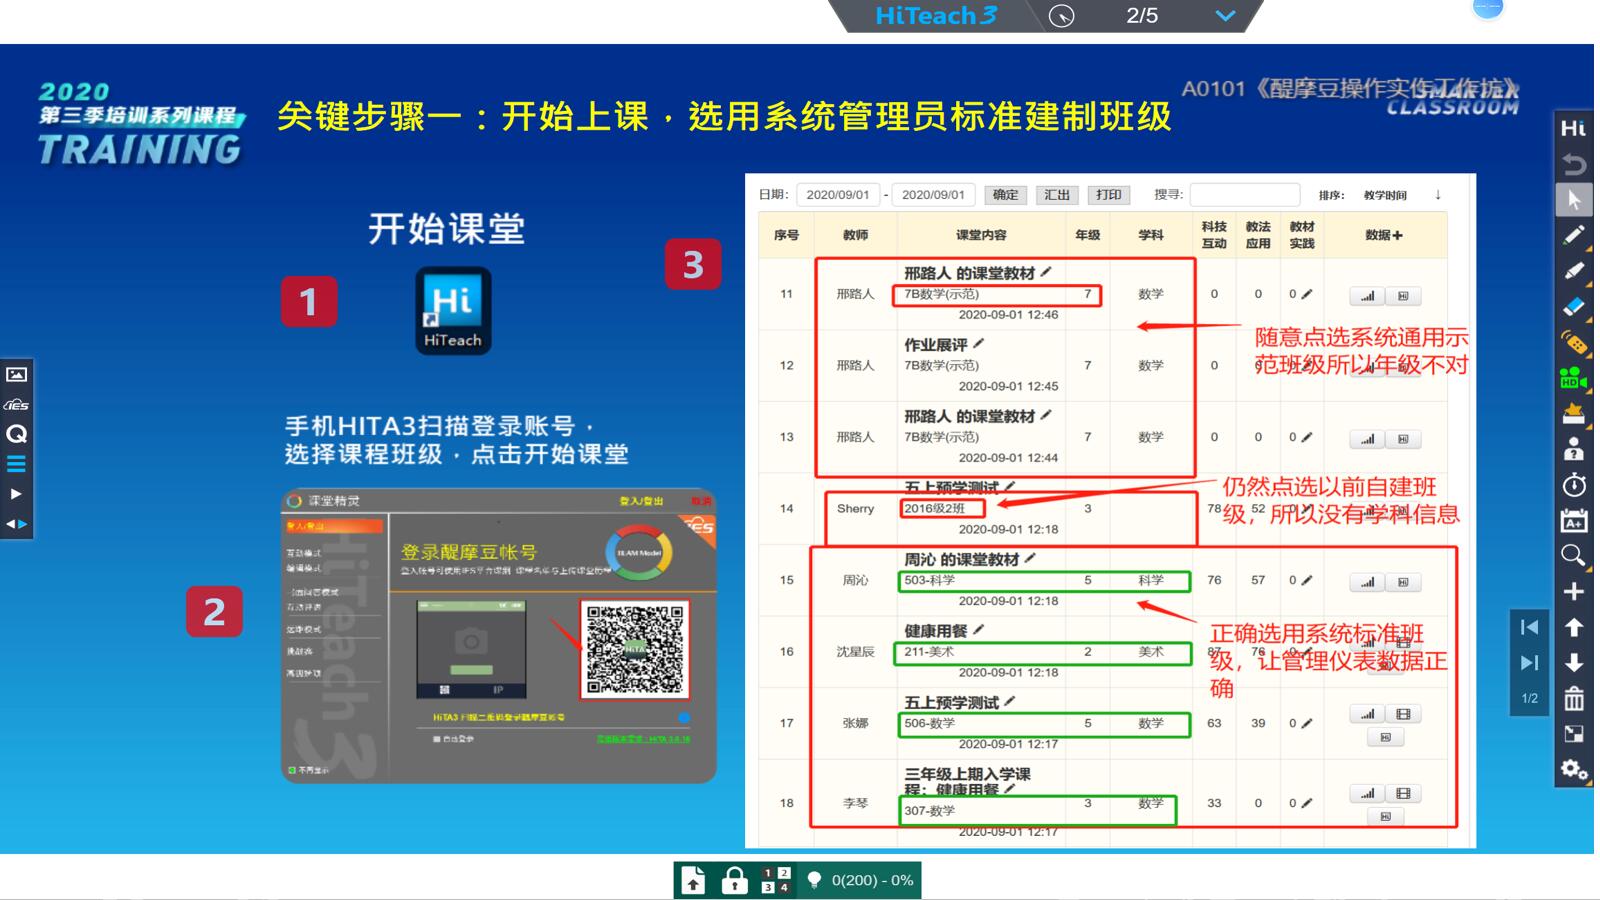This screenshot has width=1600, height=900.
Task: Click the undo arrow in right toolbar
Action: coord(1574,164)
